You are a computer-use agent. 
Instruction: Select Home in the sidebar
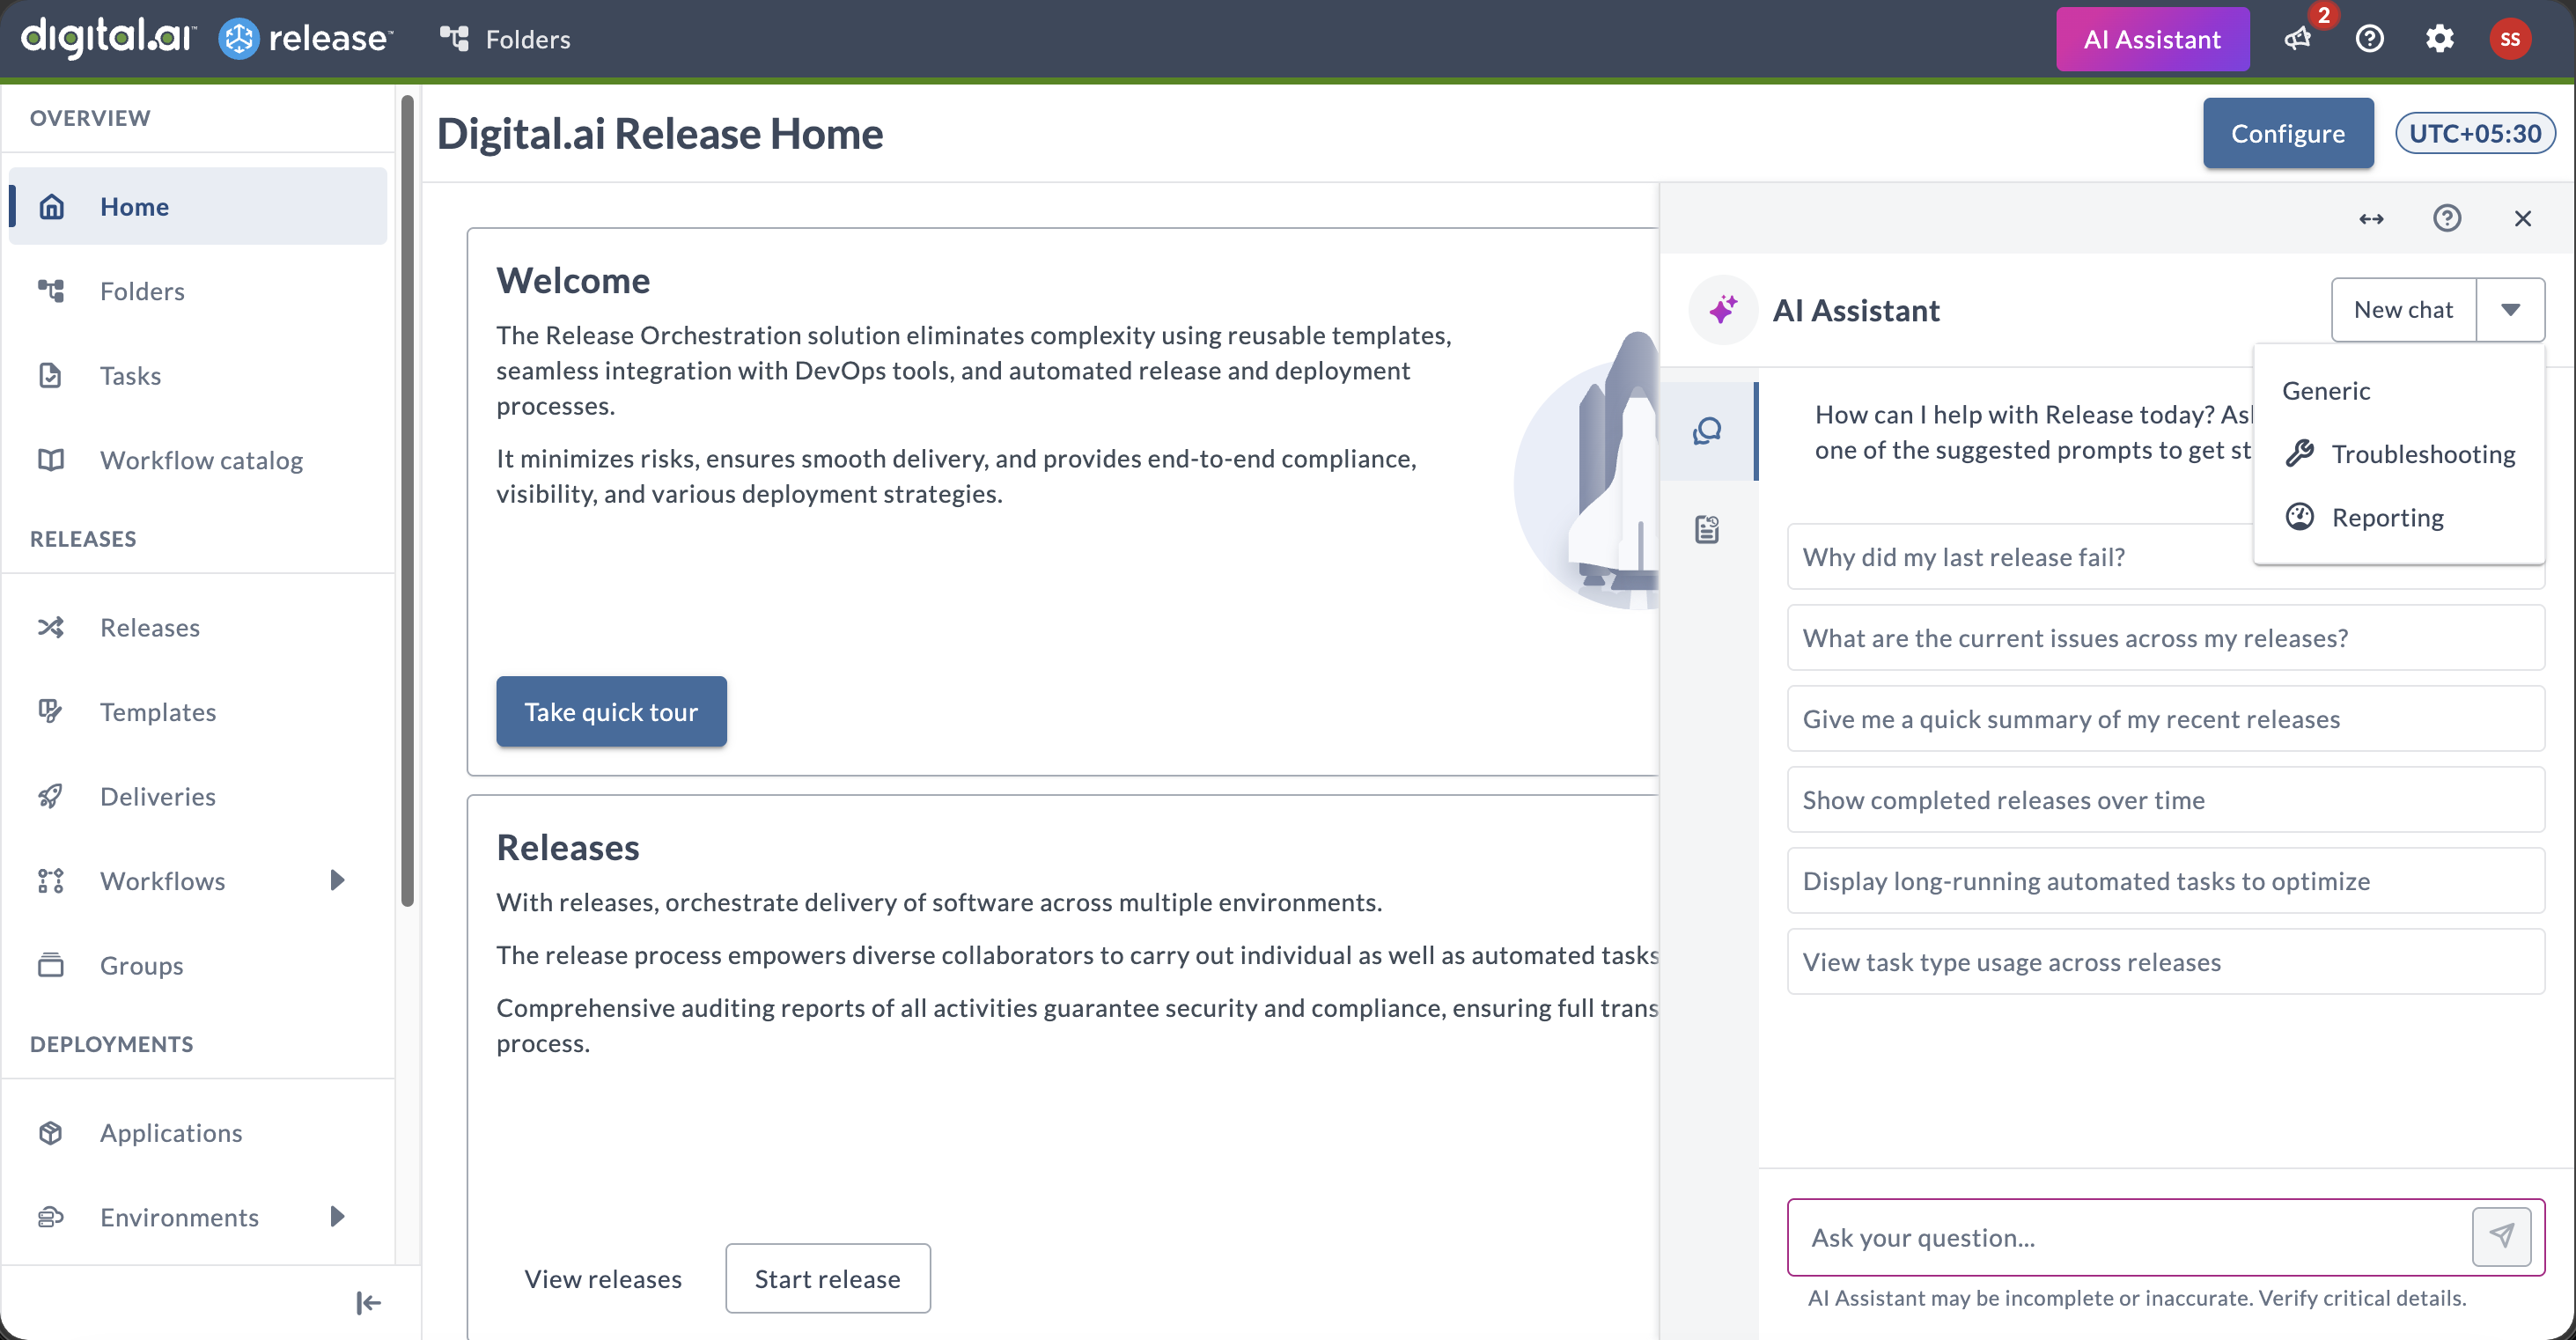click(198, 206)
